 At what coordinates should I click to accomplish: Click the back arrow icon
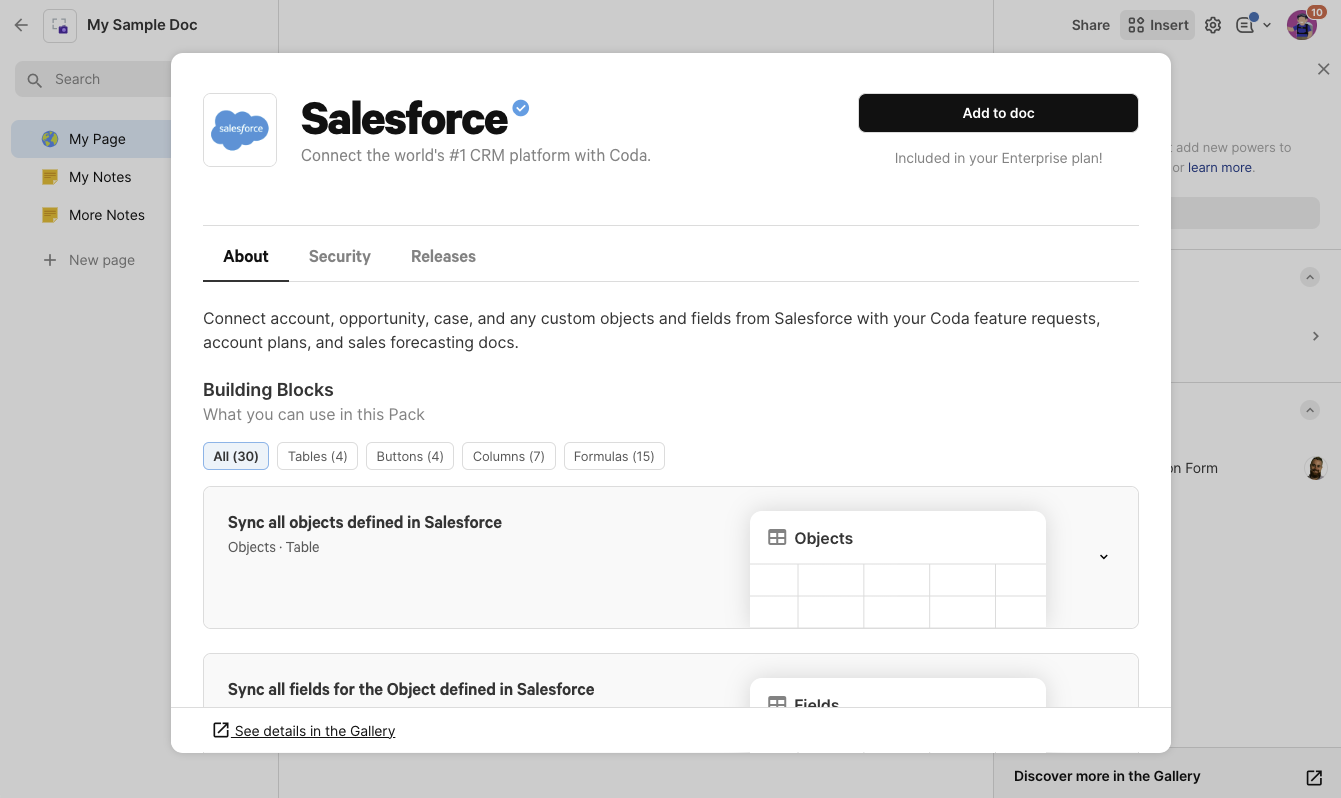pyautogui.click(x=21, y=25)
